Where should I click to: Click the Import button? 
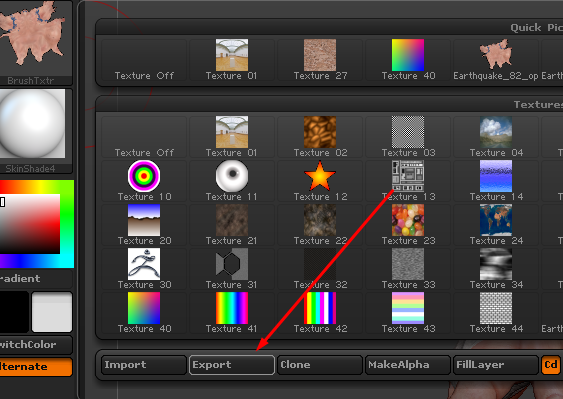tap(144, 365)
